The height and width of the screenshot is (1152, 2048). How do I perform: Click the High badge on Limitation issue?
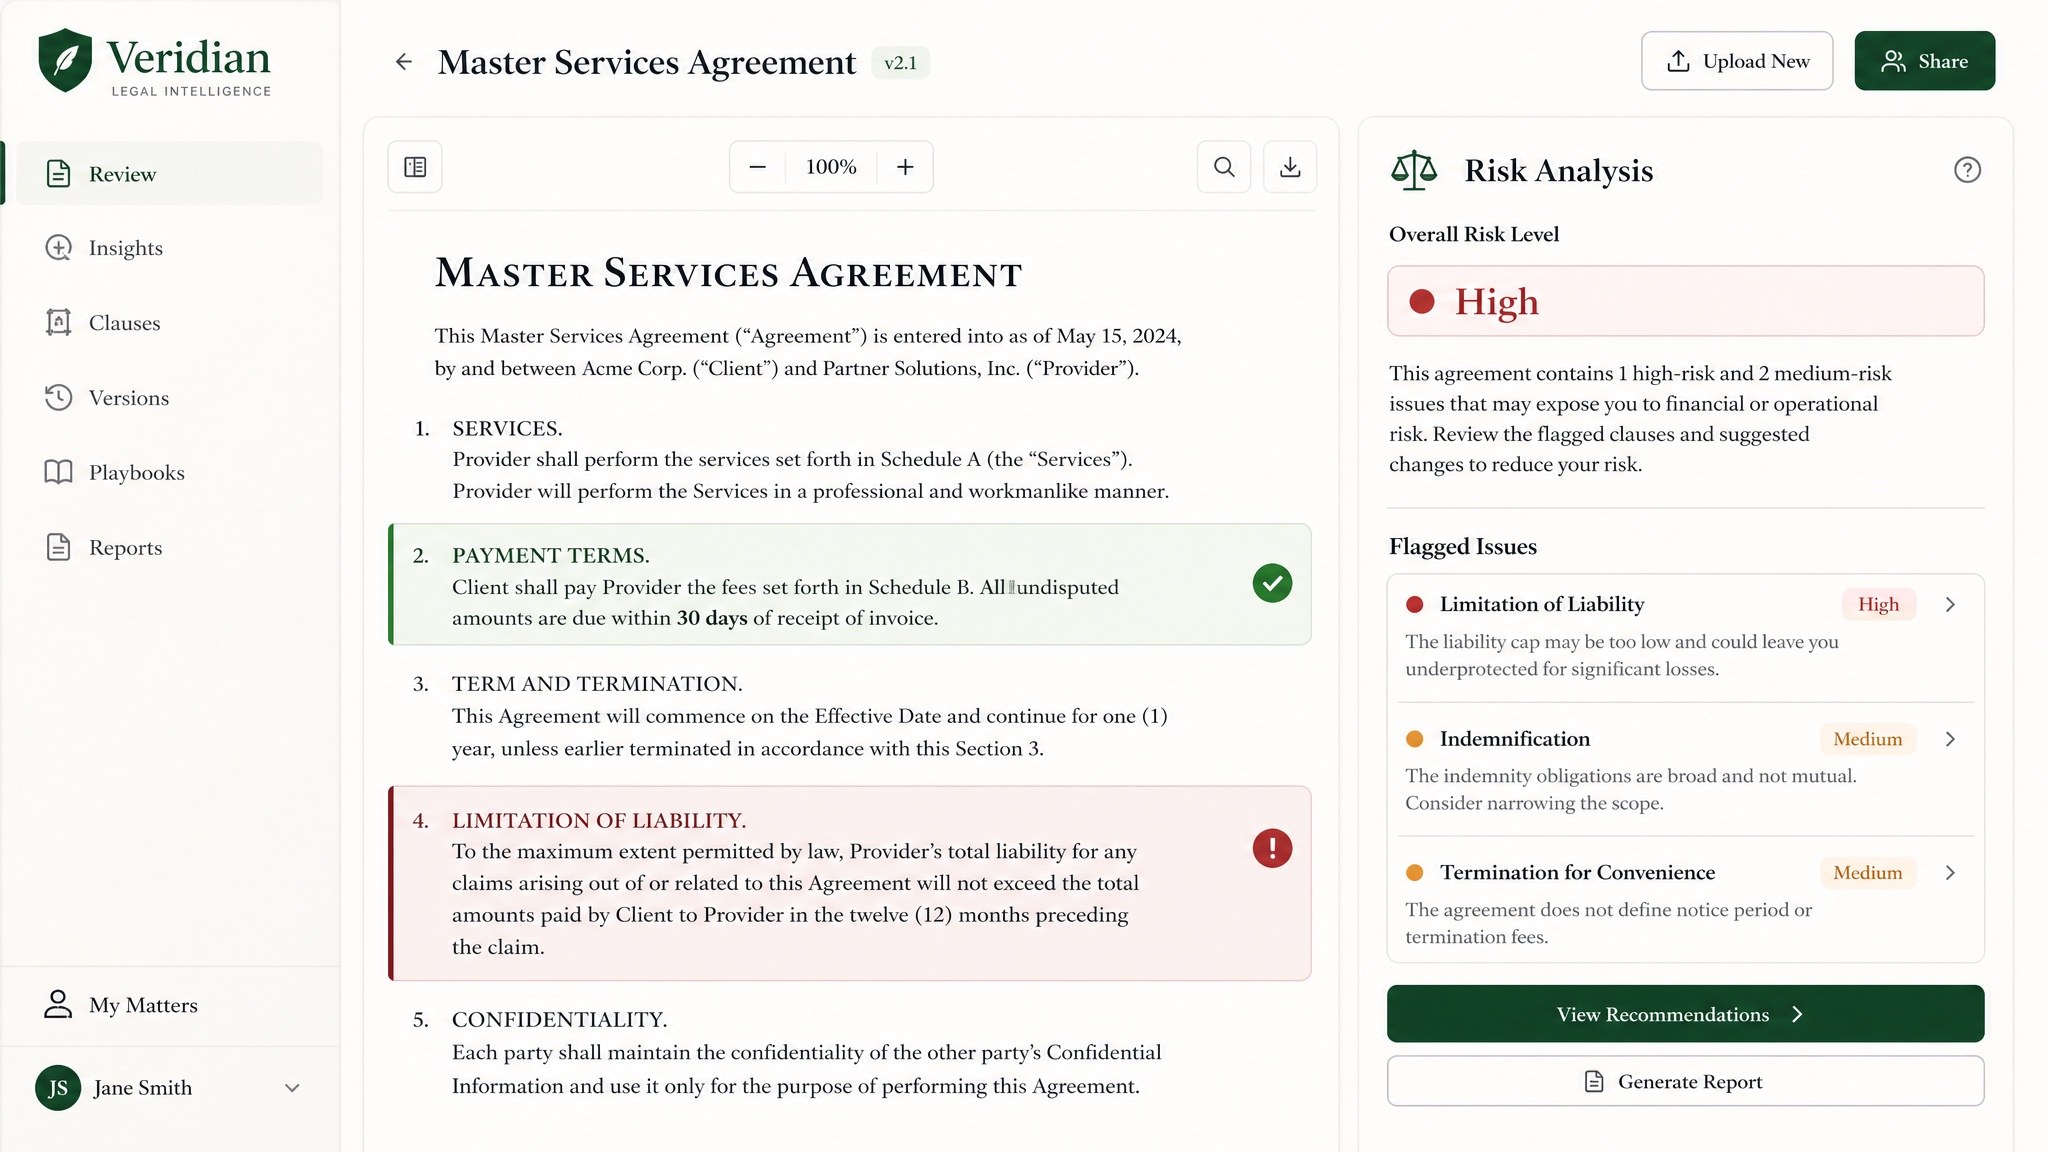tap(1878, 605)
